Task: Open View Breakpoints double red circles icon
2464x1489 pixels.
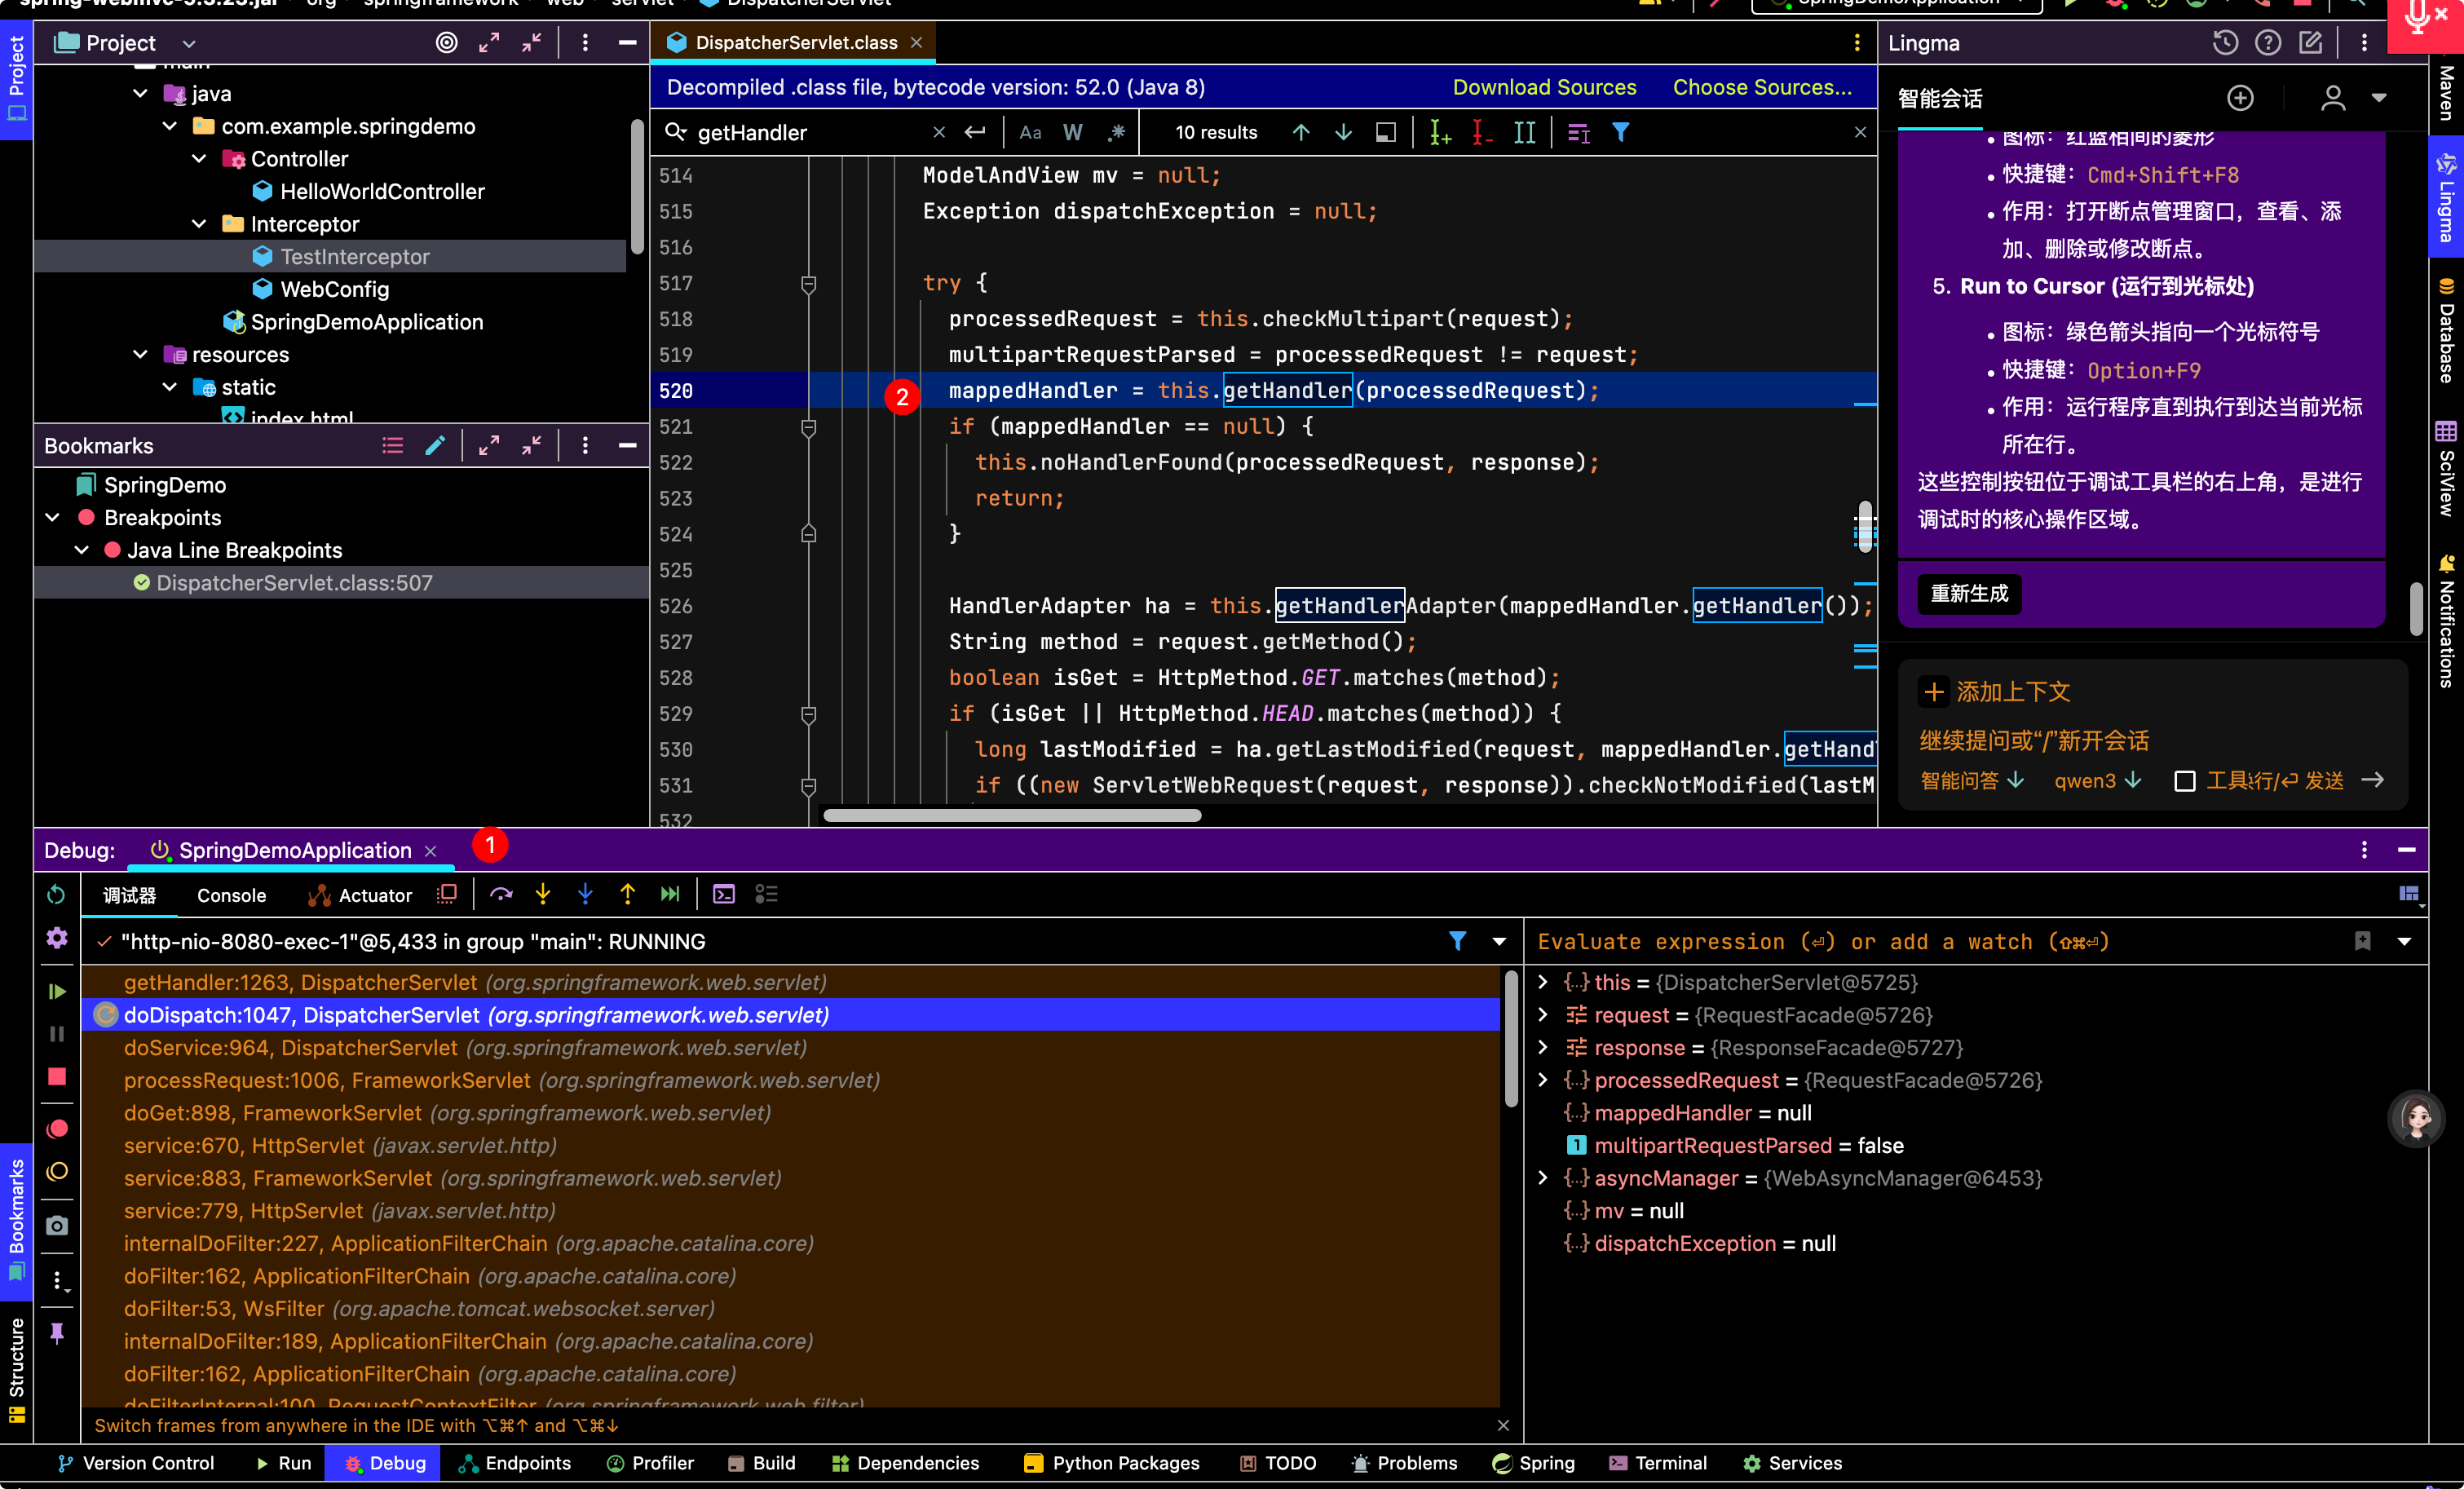Action: click(x=57, y=1128)
